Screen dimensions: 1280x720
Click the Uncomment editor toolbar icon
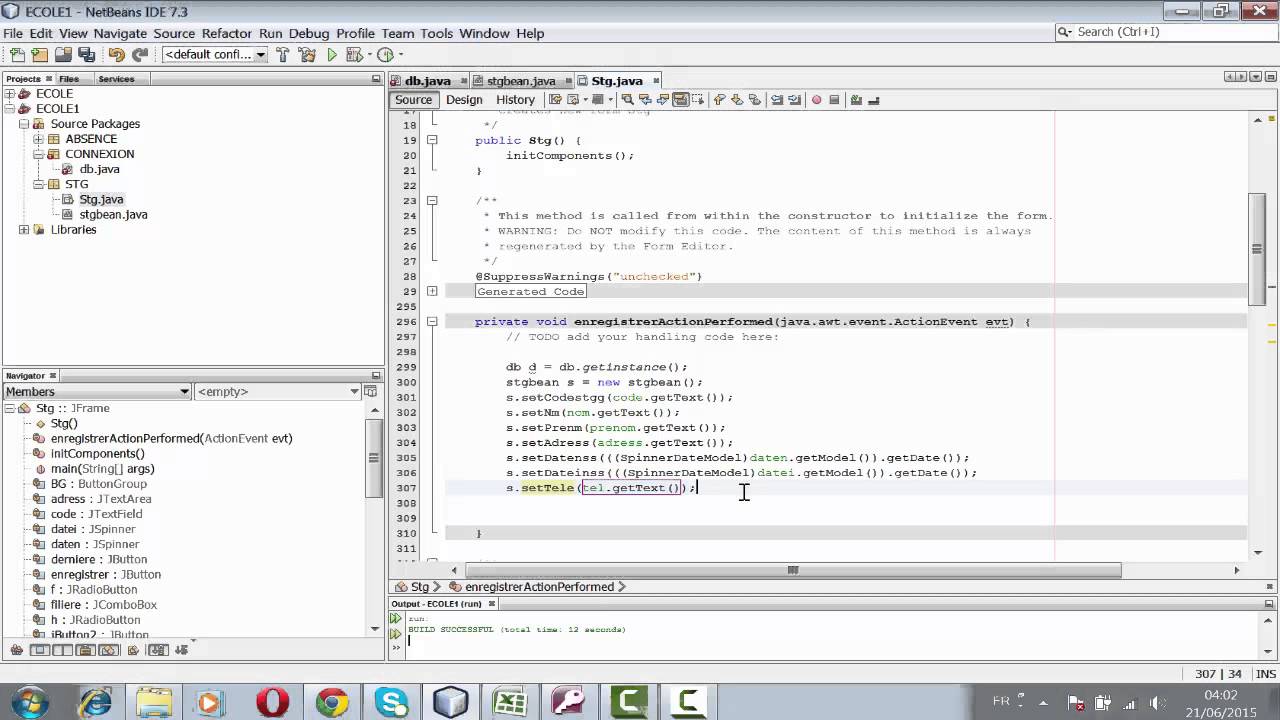pos(874,100)
